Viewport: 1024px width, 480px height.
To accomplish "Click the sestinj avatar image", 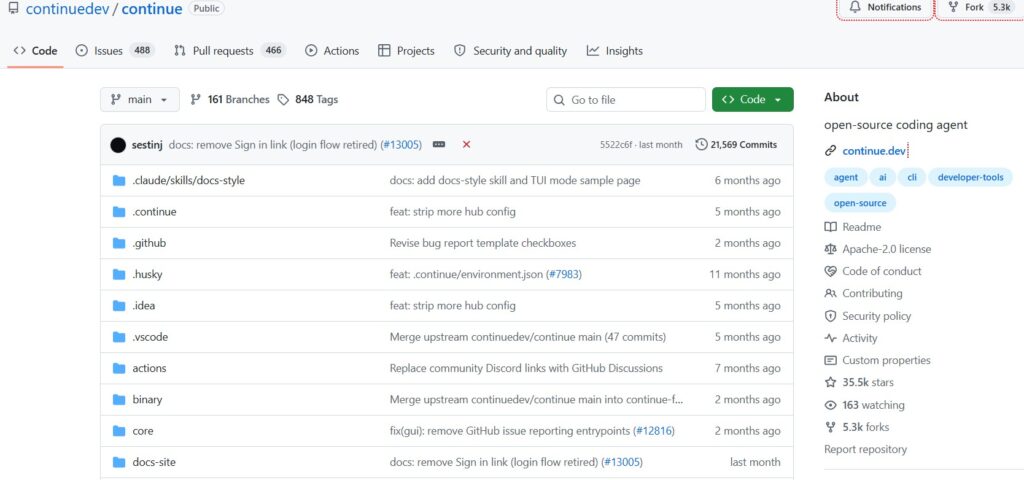I will click(x=118, y=145).
